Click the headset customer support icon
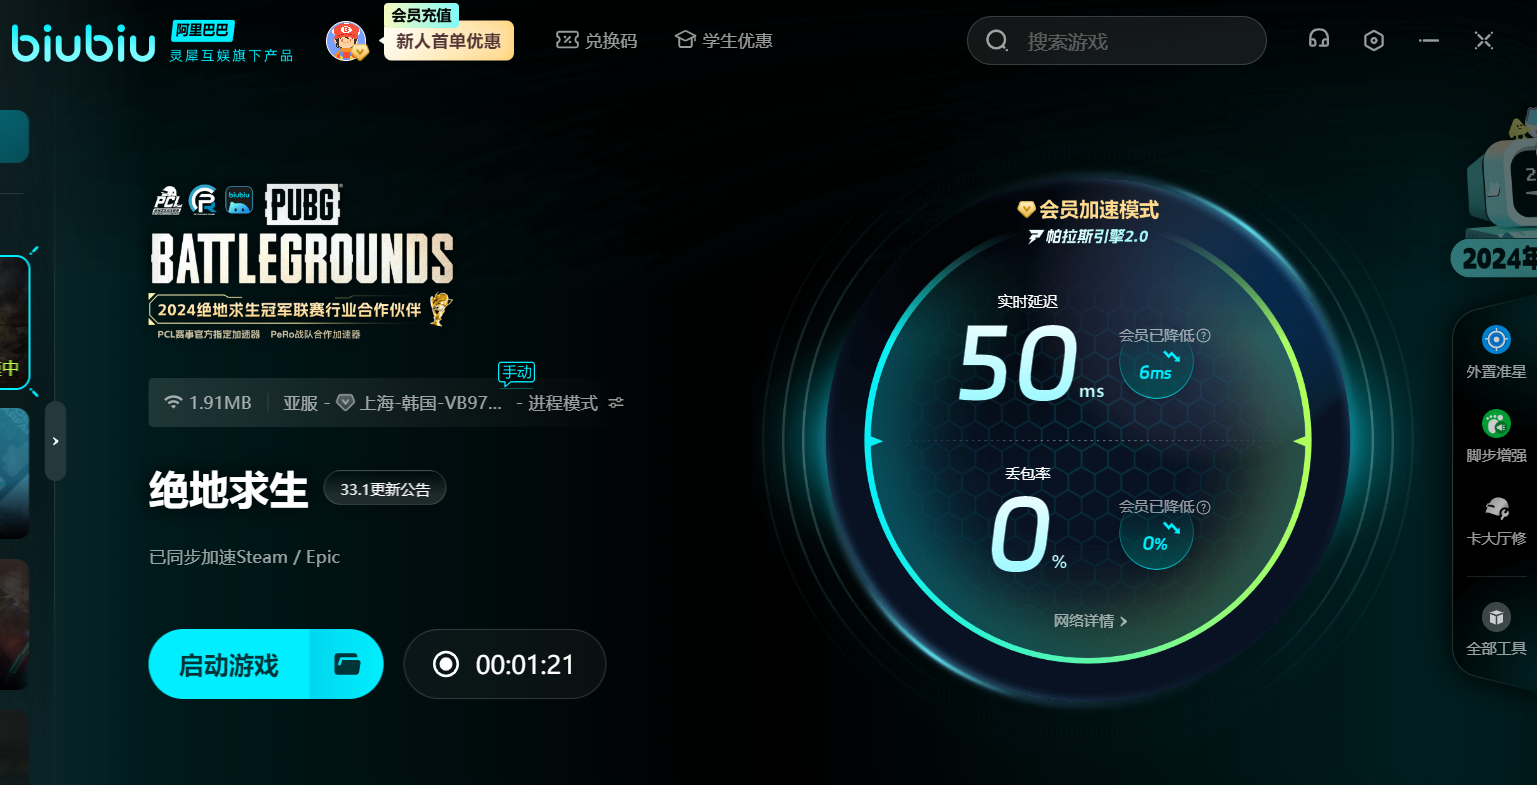1537x785 pixels. pos(1319,40)
